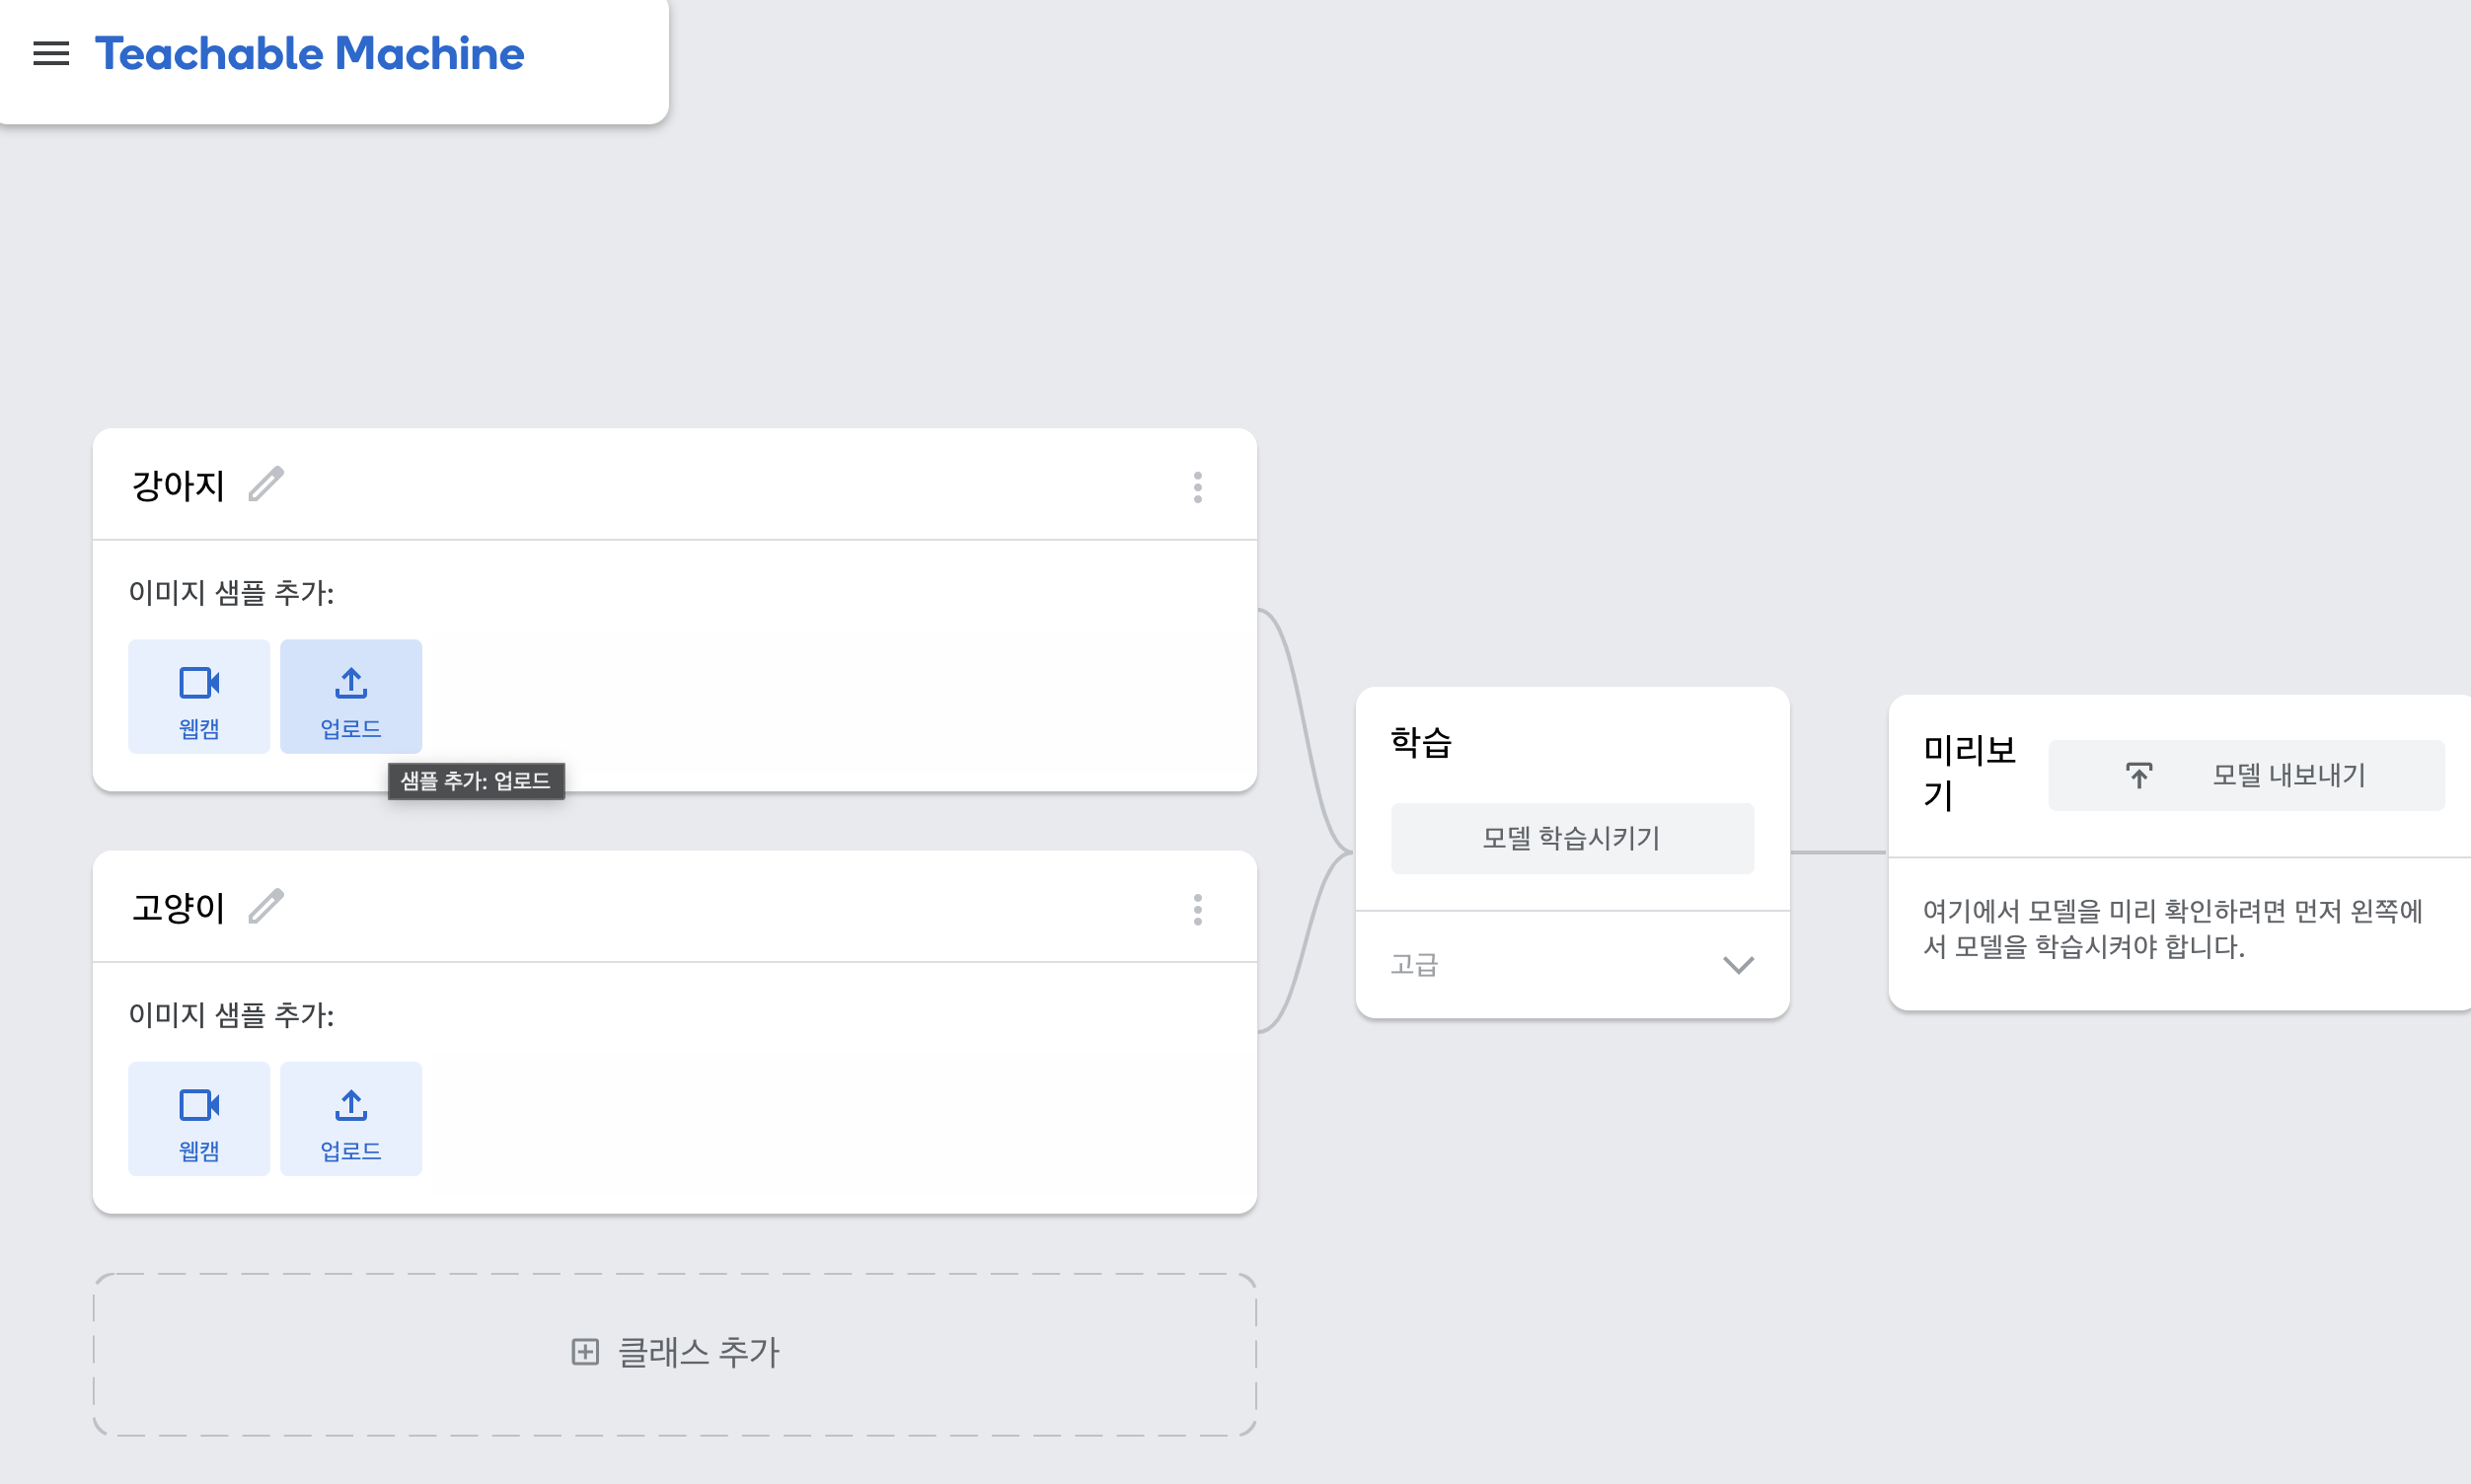The height and width of the screenshot is (1484, 2471).
Task: Click the 모델 내보내기 export button
Action: coord(2246,775)
